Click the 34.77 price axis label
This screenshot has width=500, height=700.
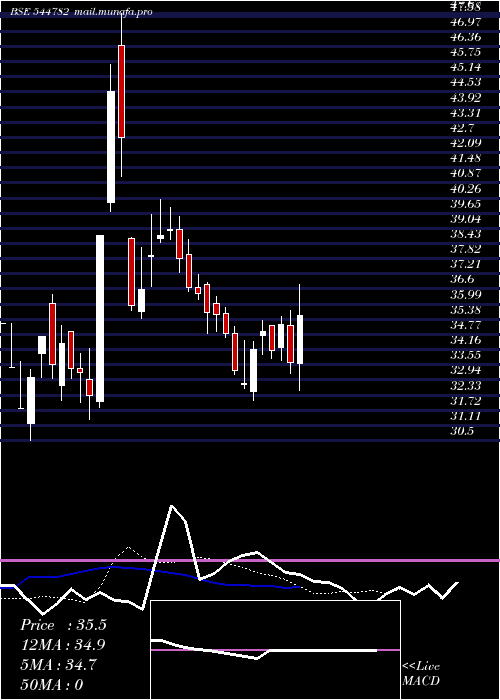[x=465, y=325]
